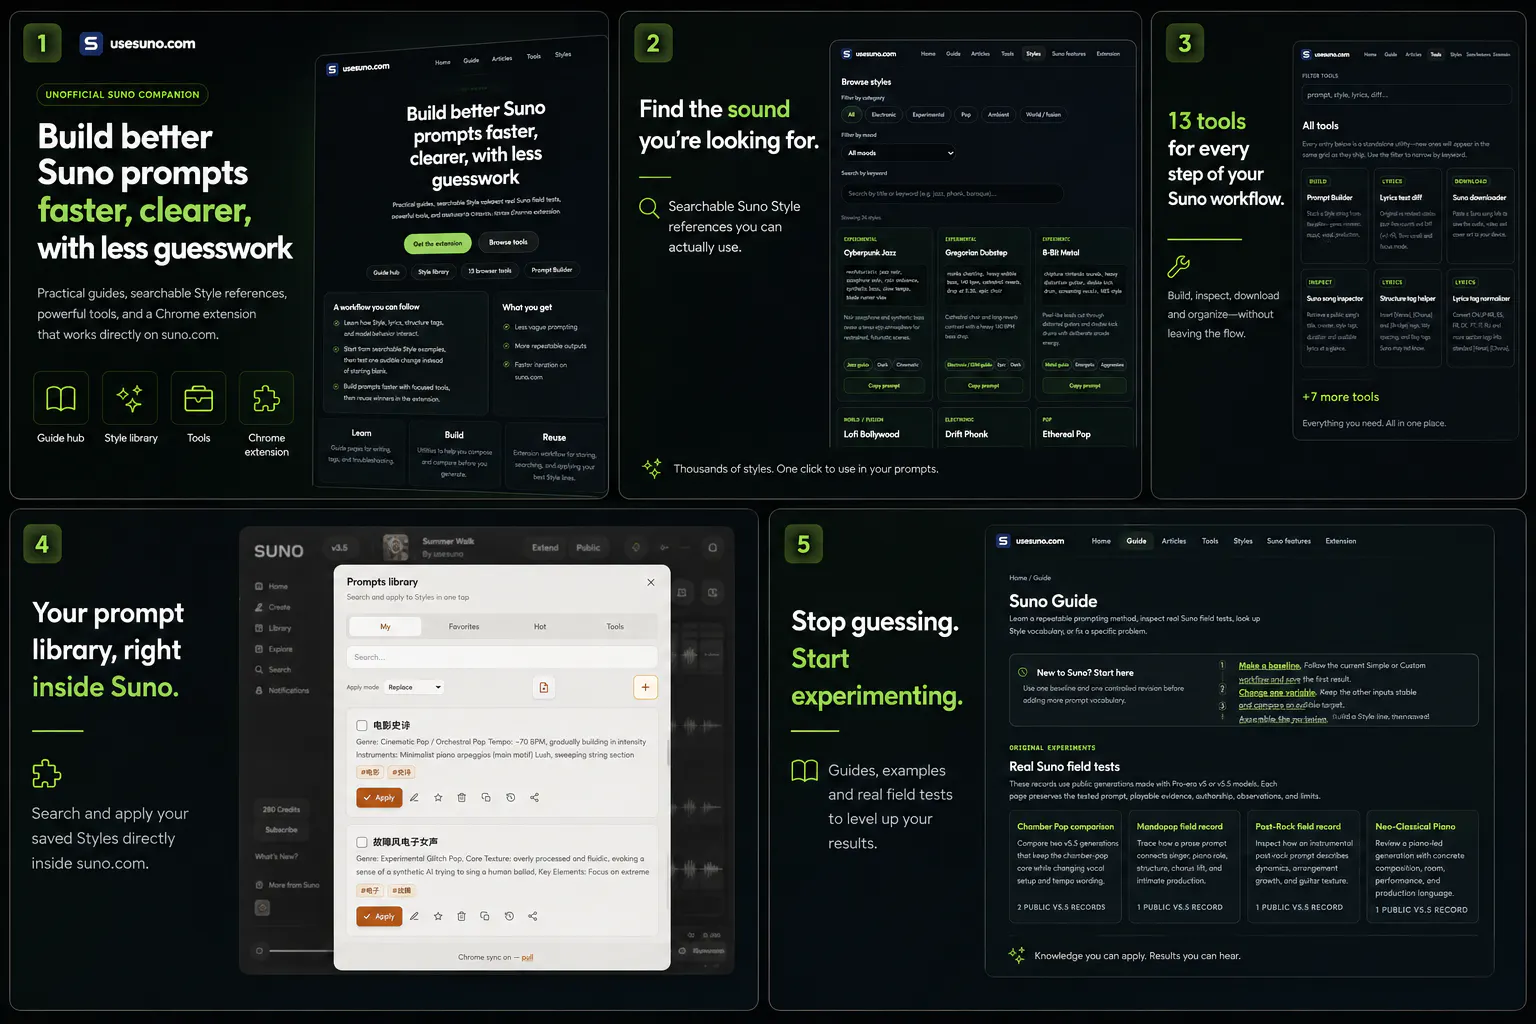This screenshot has height=1024, width=1536.
Task: Favorite the 电影史诗 prompt with its star
Action: [x=438, y=798]
